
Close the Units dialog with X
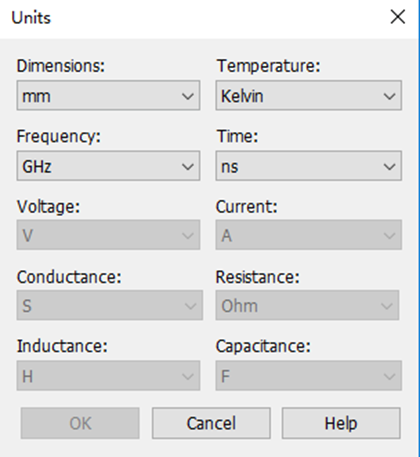pyautogui.click(x=398, y=17)
